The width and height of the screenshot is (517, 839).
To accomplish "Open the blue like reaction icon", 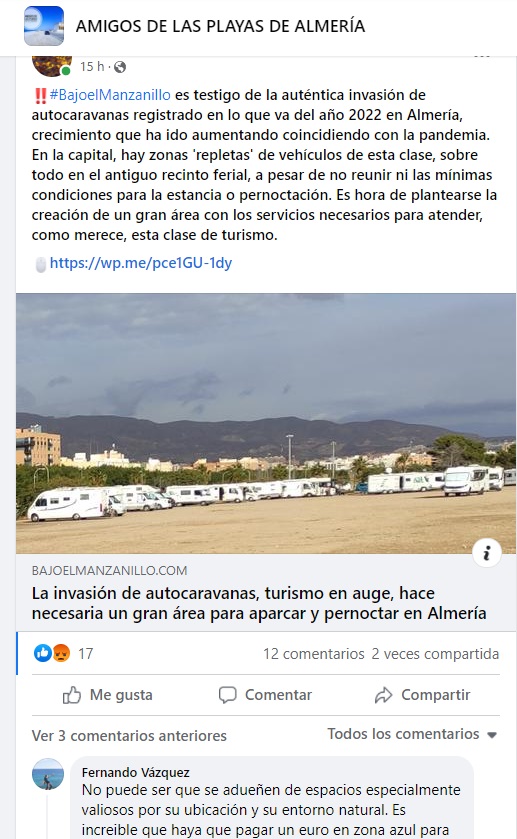I will tap(42, 653).
